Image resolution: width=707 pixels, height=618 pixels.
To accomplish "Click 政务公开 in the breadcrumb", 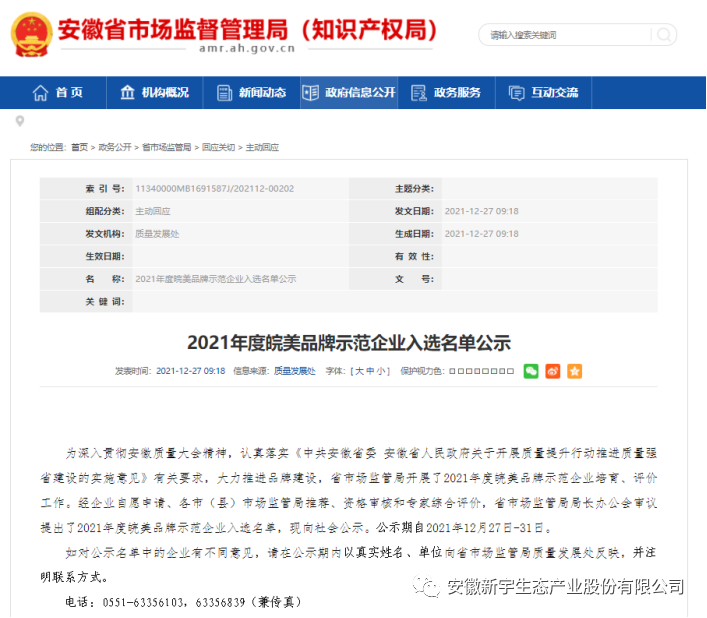I will (114, 147).
